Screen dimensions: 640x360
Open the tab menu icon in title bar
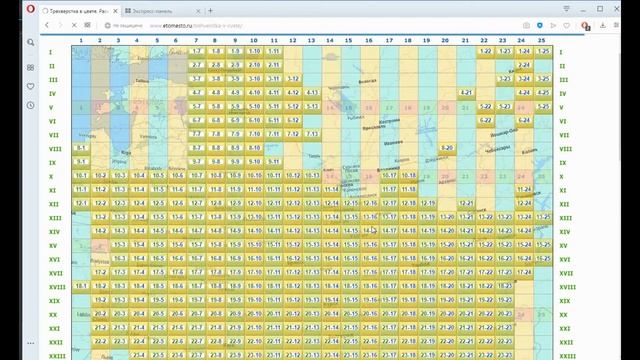point(566,9)
